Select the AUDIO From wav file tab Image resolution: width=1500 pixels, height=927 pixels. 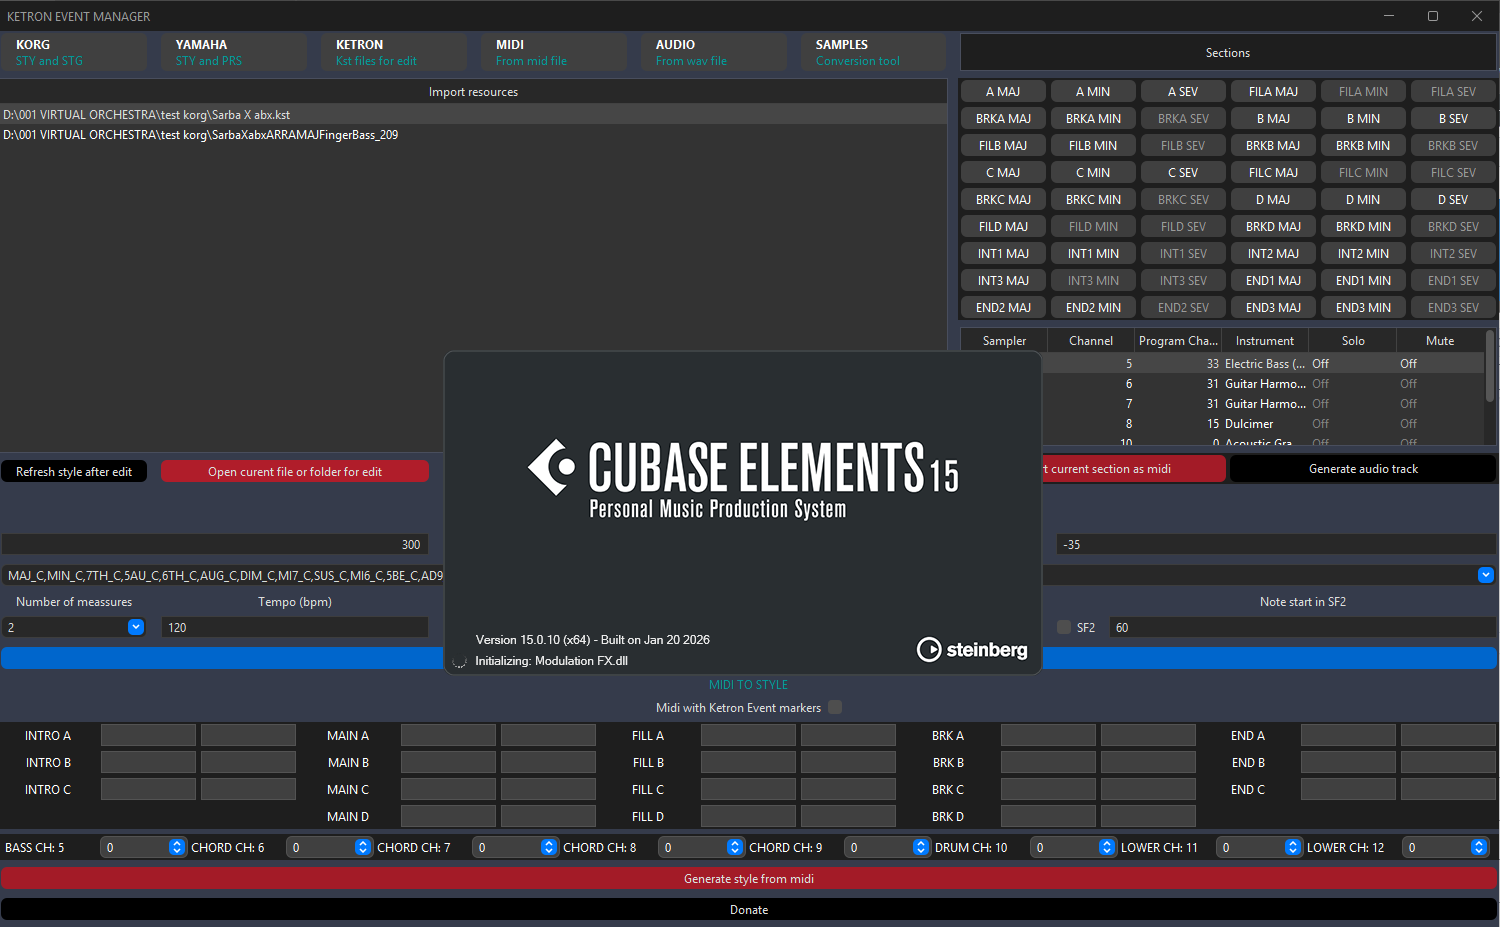713,52
